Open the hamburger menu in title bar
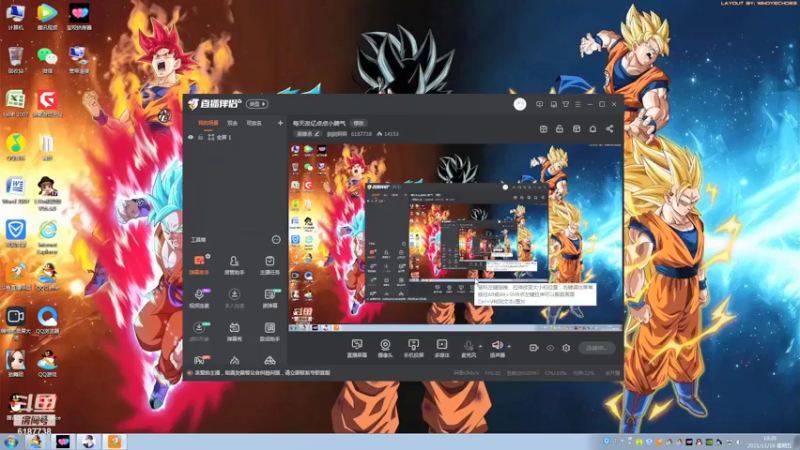 coord(578,104)
